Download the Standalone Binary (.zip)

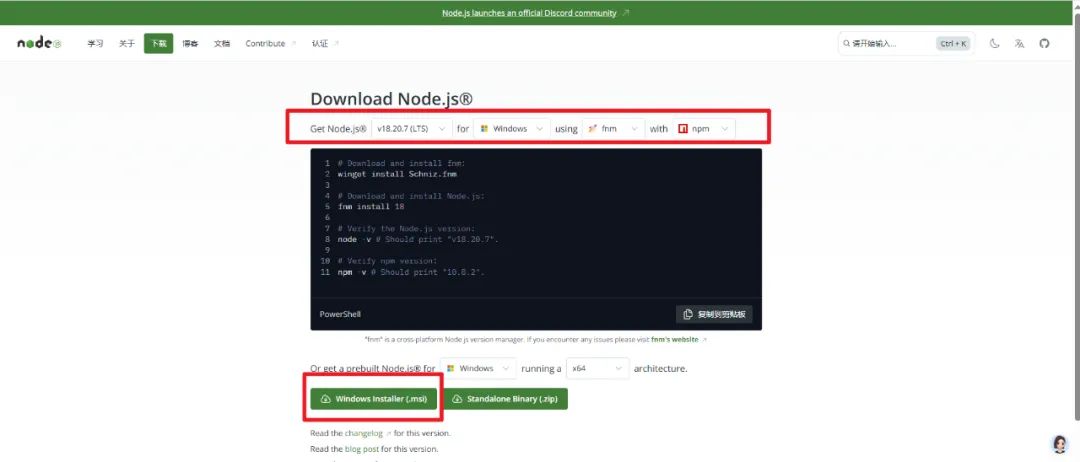point(506,399)
